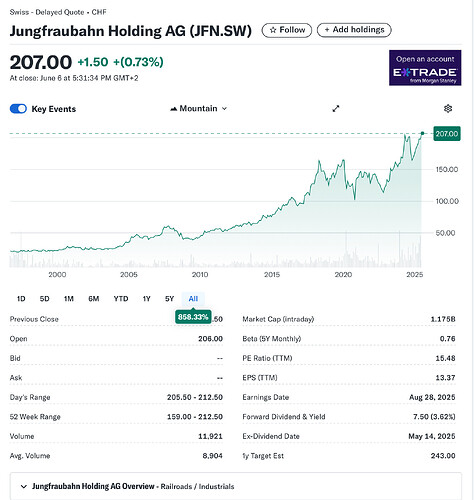Image resolution: width=474 pixels, height=500 pixels.
Task: Click the PE Ratio value 15.48
Action: click(x=445, y=358)
